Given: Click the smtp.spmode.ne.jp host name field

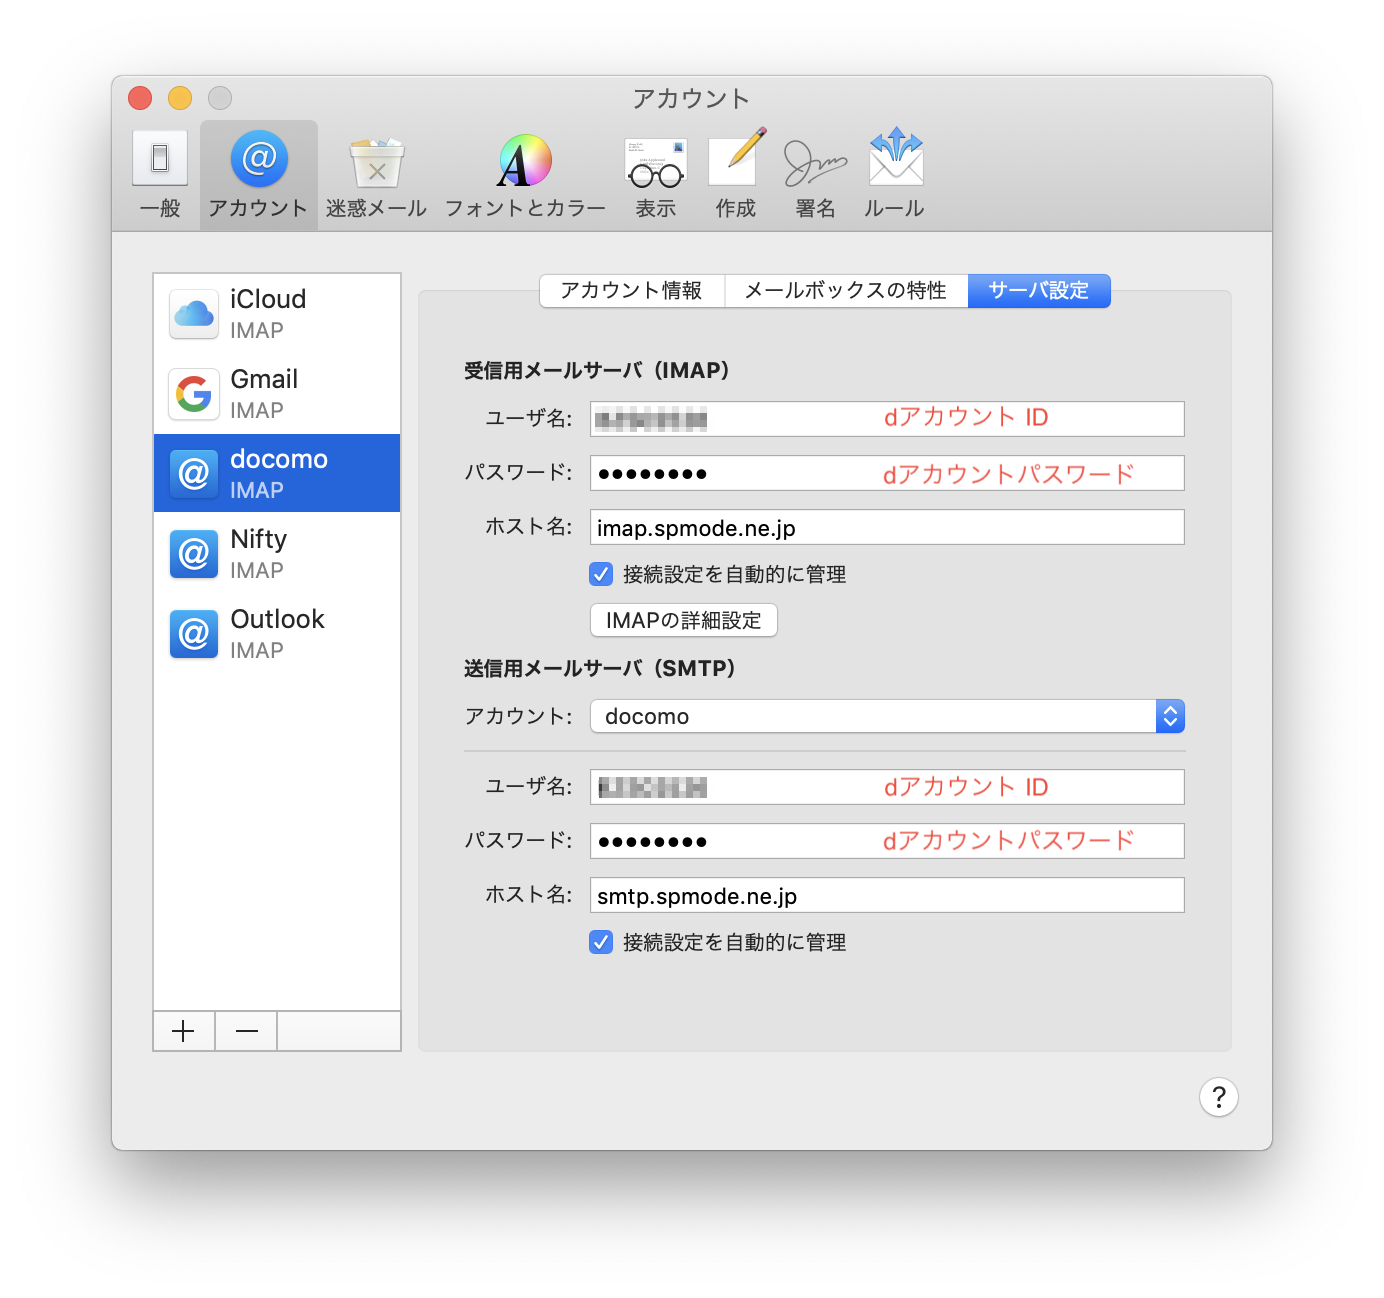Looking at the screenshot, I should 887,895.
